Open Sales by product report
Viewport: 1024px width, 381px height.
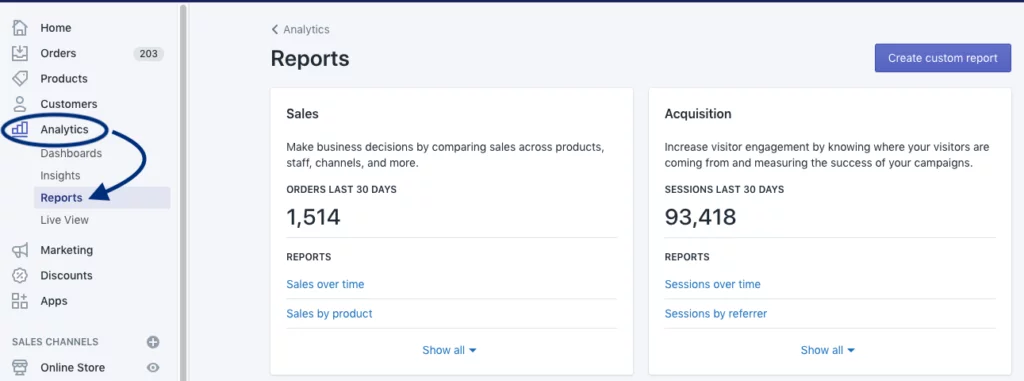click(329, 314)
